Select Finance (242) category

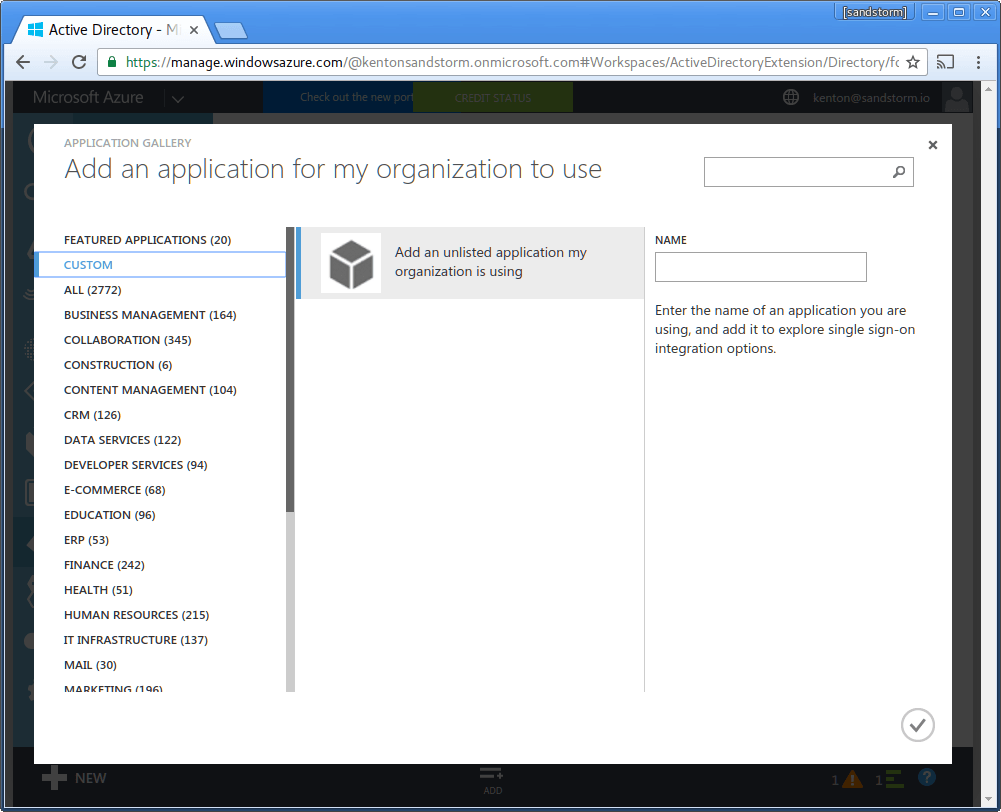pyautogui.click(x=104, y=565)
